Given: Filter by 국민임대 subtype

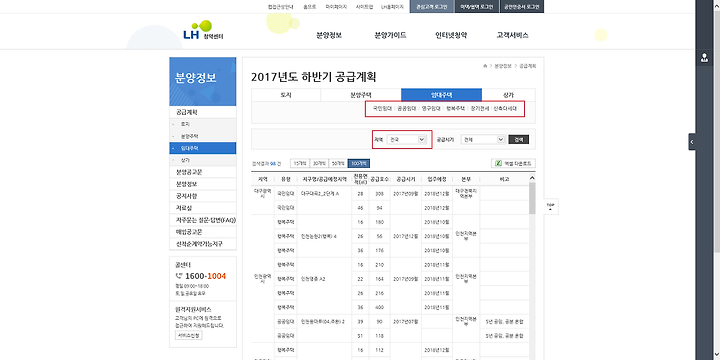Looking at the screenshot, I should point(382,109).
